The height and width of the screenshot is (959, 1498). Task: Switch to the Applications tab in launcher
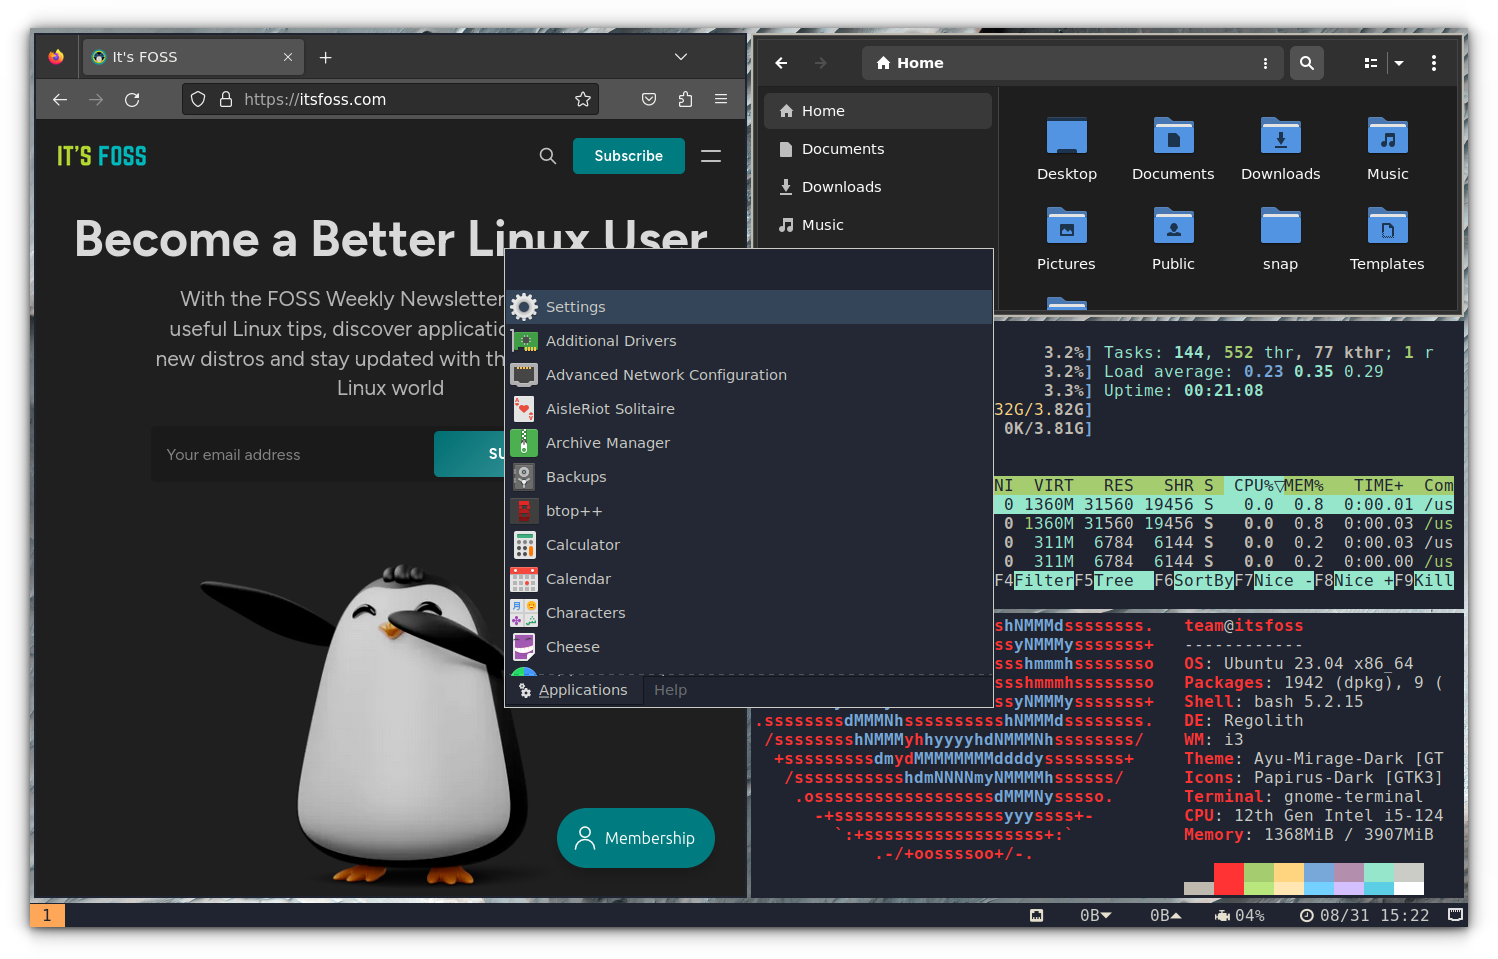point(582,690)
